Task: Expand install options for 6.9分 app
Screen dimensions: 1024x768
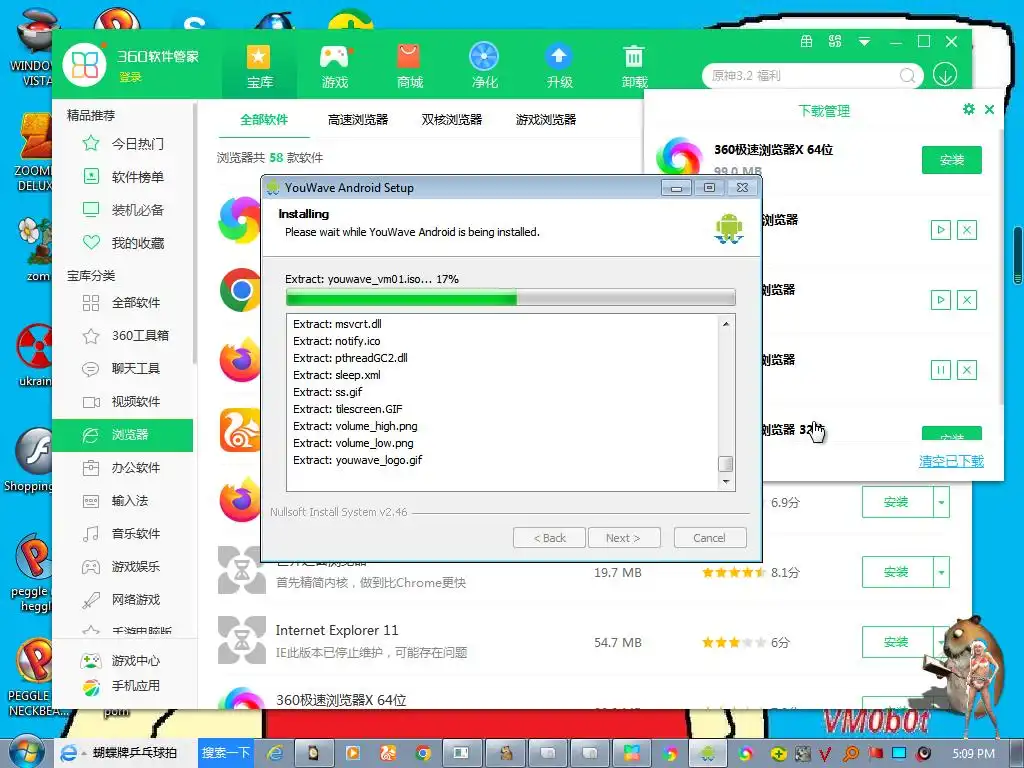Action: (x=941, y=502)
